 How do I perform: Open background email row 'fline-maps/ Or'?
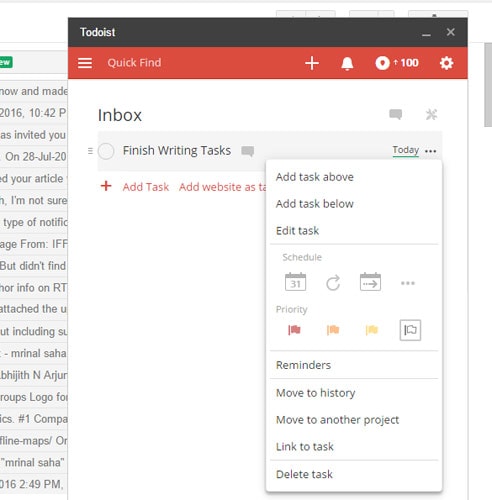[33, 441]
